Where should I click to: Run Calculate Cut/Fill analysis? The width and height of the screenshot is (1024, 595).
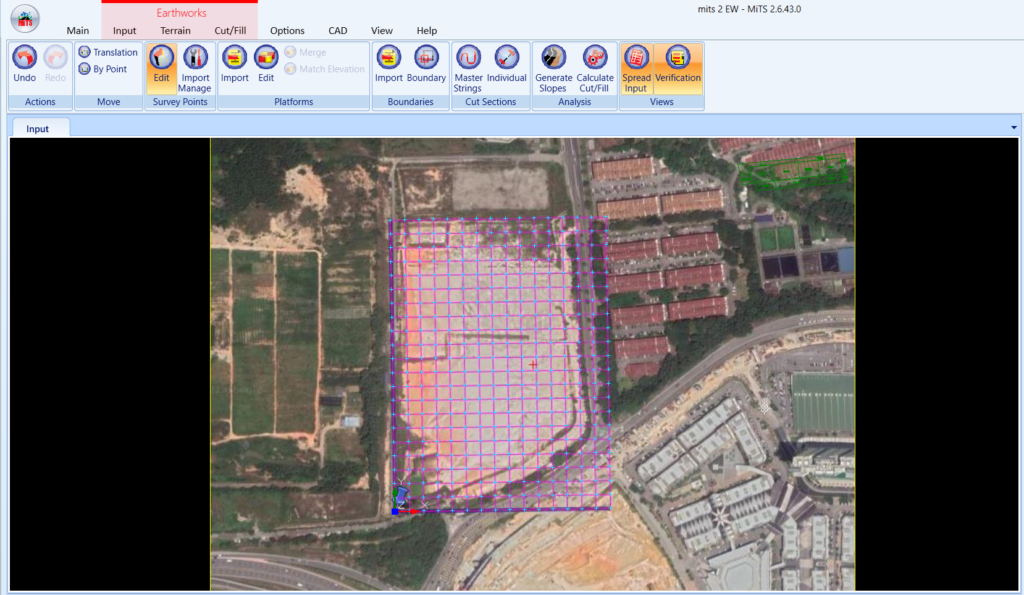[x=595, y=69]
